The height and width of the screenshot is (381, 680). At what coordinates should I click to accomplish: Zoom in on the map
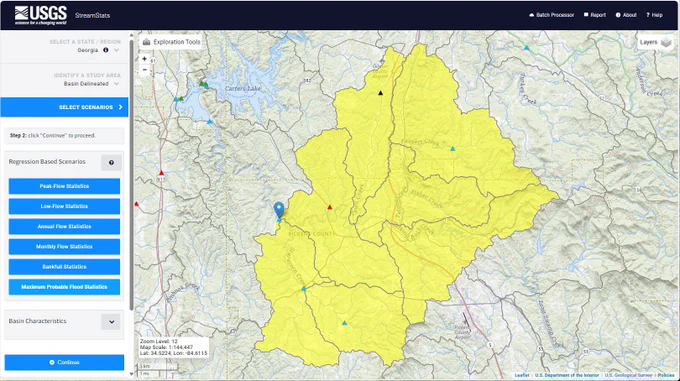[145, 59]
